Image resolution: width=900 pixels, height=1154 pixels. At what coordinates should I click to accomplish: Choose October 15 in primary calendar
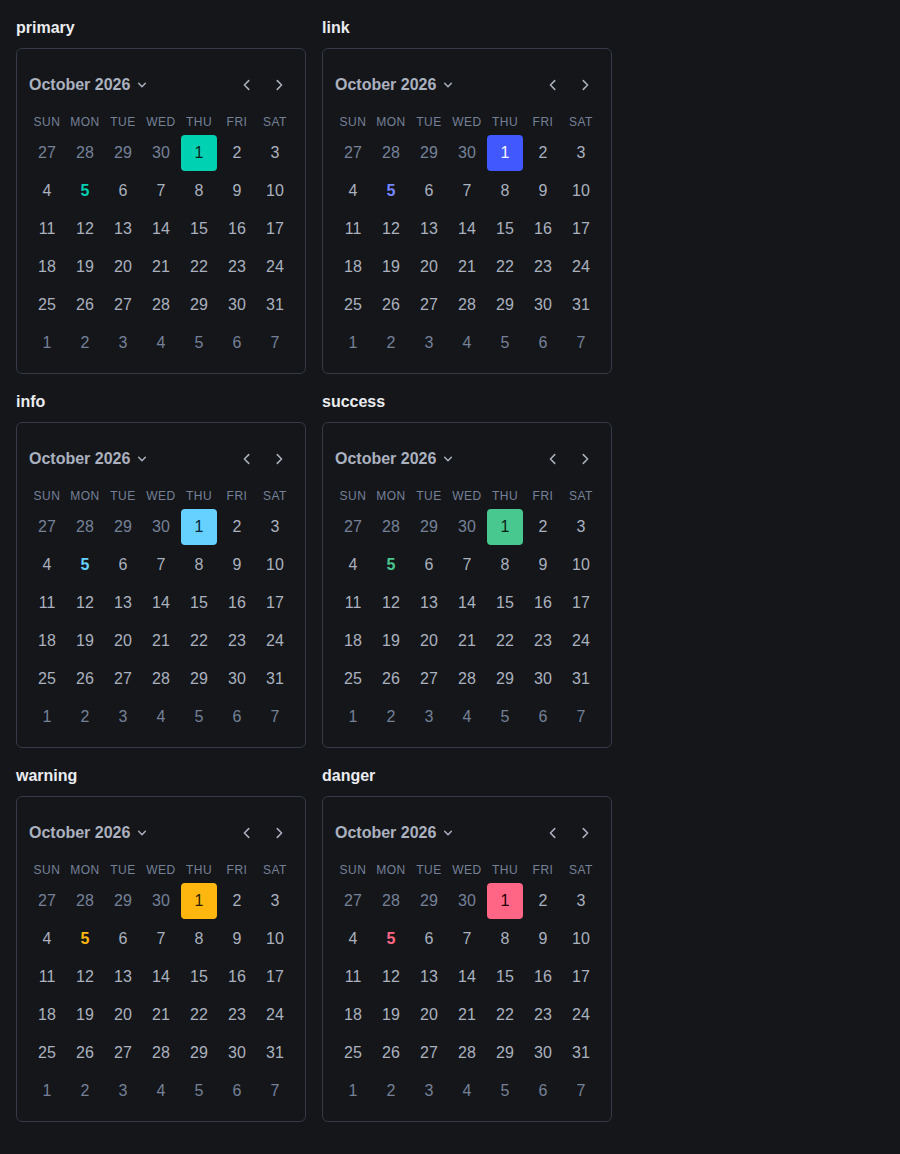point(199,228)
